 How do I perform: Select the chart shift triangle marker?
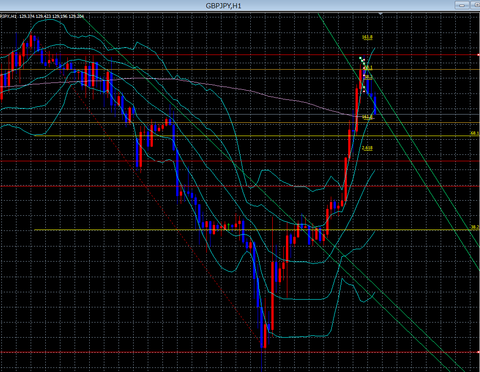point(380,14)
